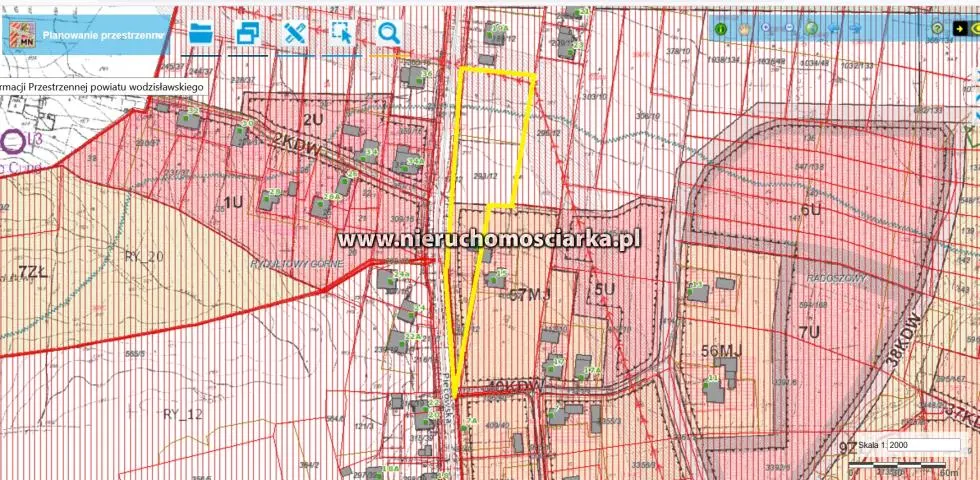Go to previous map view arrow
980x480 pixels.
[834, 29]
